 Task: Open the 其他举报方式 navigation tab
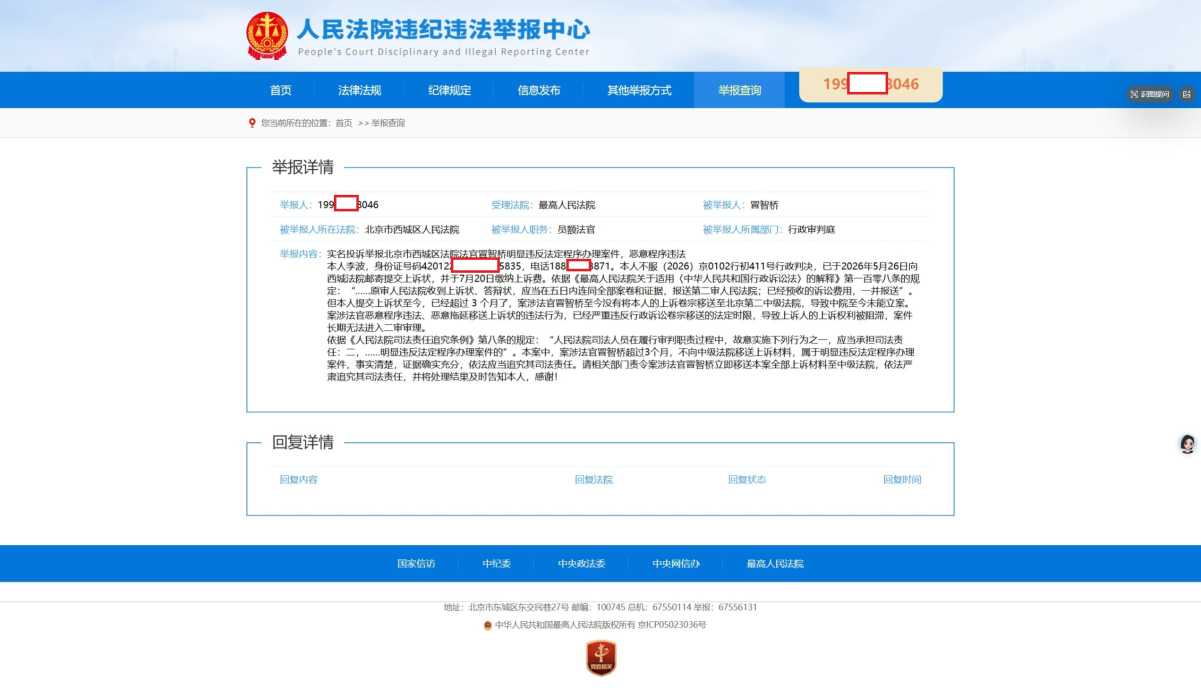[639, 90]
